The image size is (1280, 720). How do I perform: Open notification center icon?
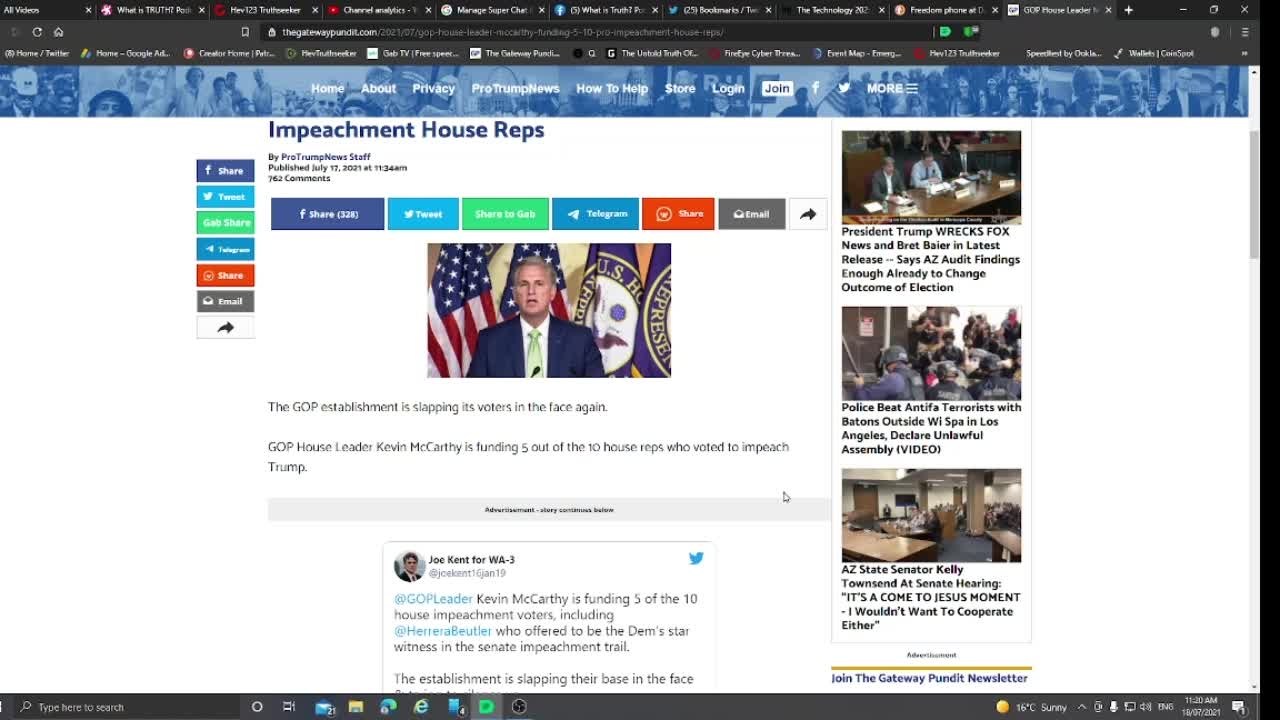click(x=1238, y=707)
